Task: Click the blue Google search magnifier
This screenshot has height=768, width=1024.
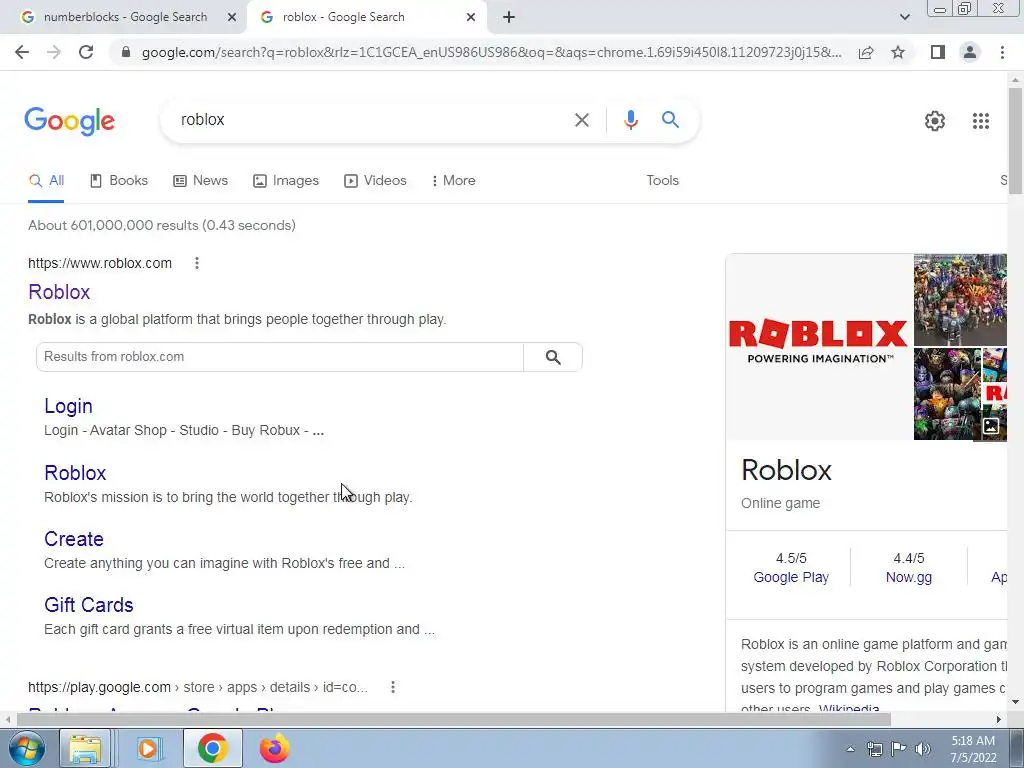Action: click(x=670, y=120)
